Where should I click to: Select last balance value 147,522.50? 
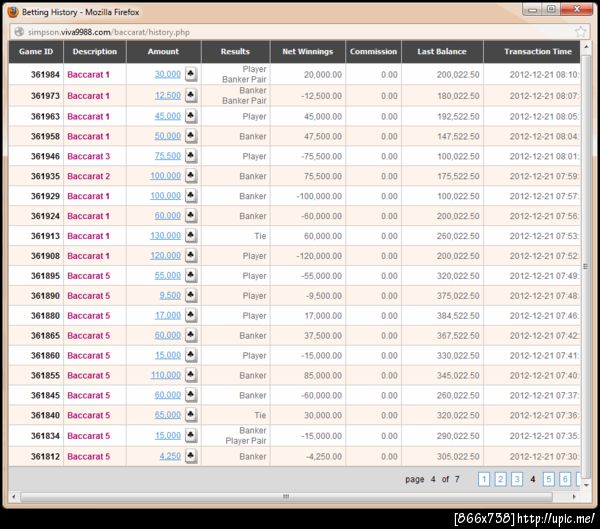click(x=458, y=136)
